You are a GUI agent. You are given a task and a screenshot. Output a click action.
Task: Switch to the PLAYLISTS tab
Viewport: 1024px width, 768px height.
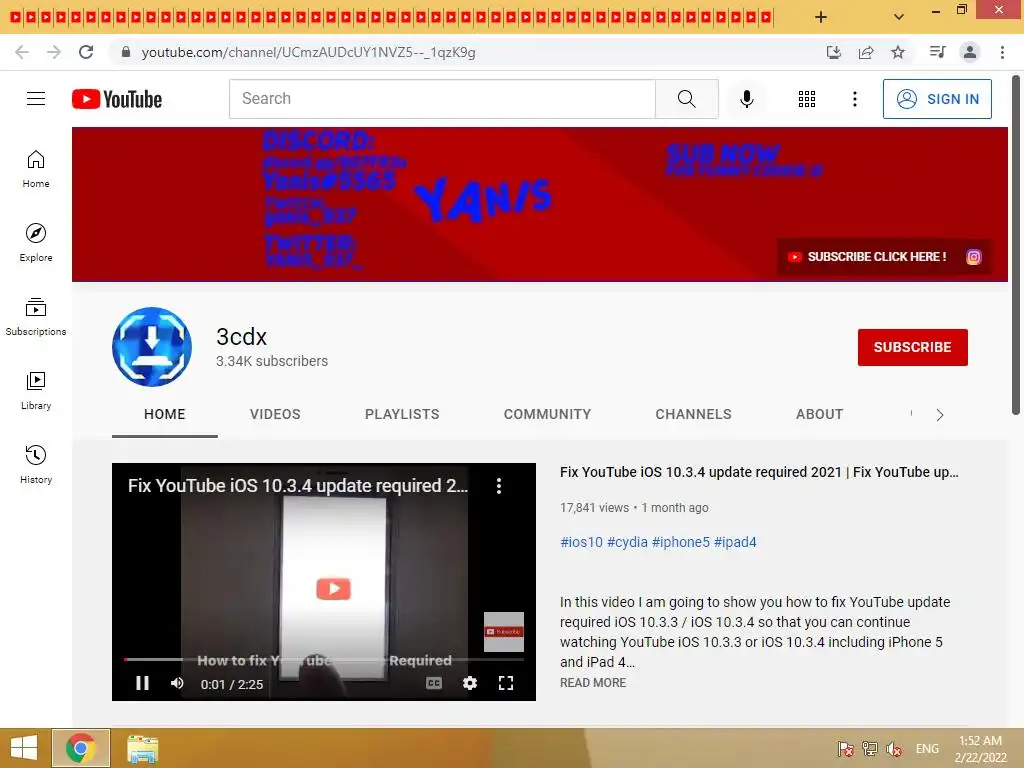402,414
